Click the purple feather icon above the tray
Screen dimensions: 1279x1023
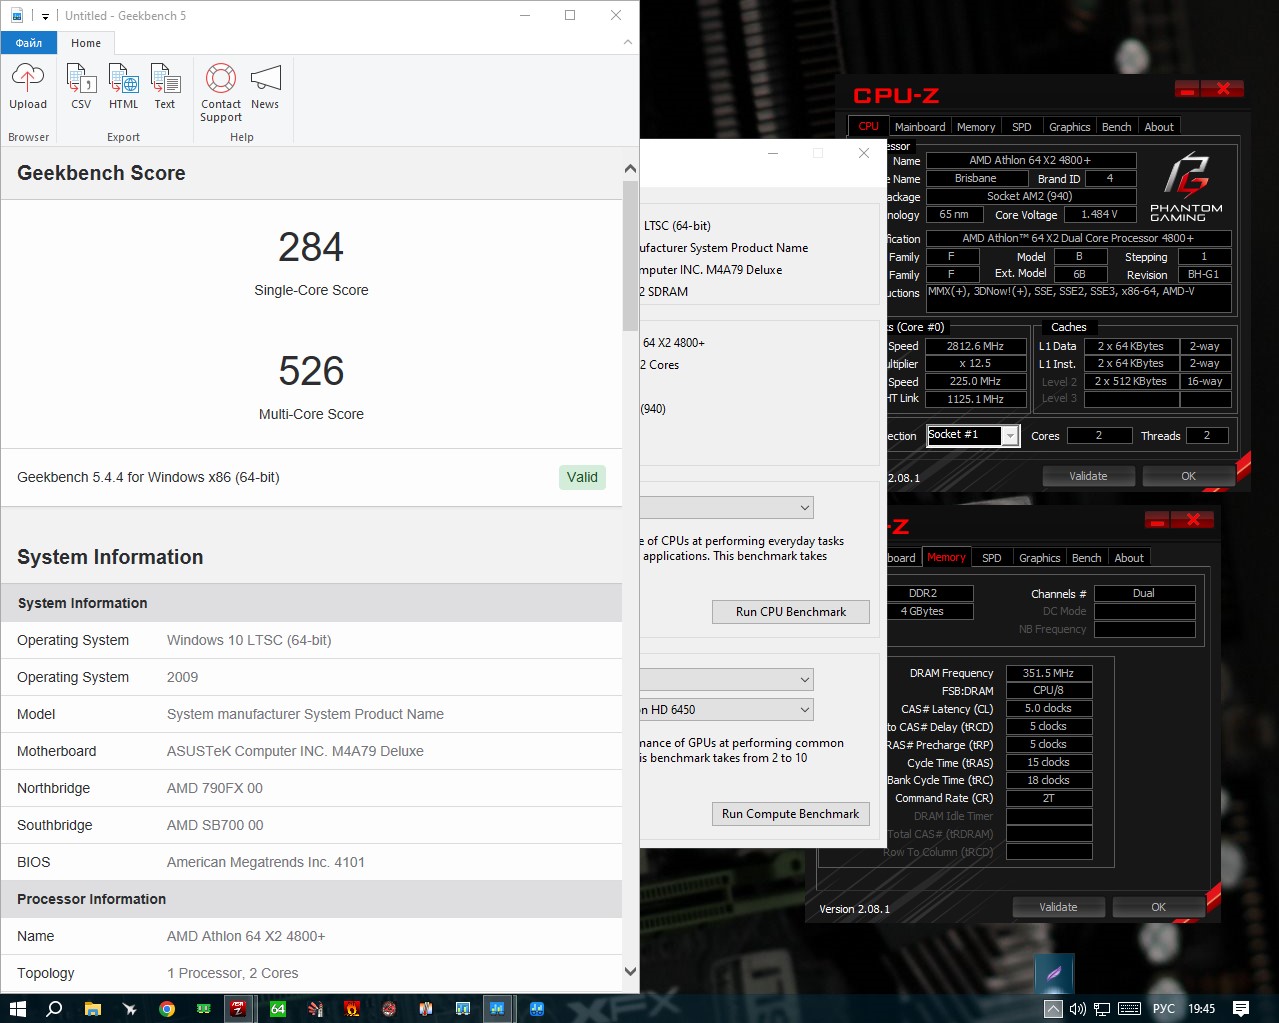coord(1054,973)
